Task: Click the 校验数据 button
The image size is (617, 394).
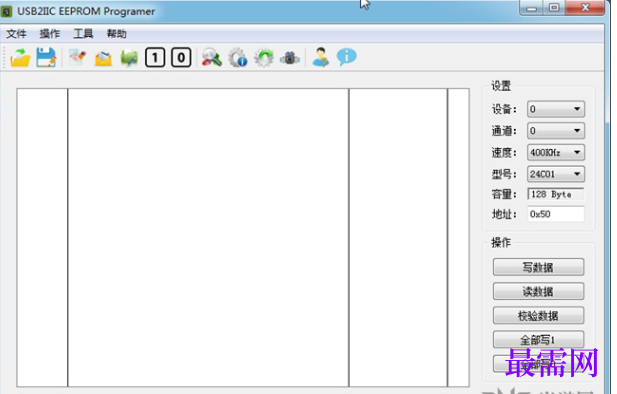Action: (538, 315)
